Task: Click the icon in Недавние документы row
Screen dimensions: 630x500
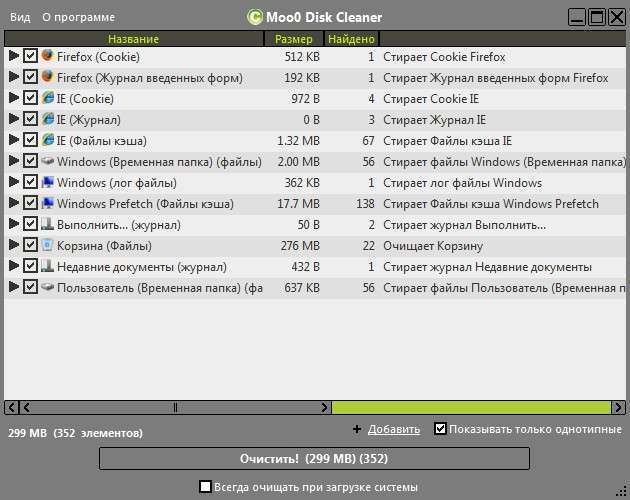Action: (47, 266)
